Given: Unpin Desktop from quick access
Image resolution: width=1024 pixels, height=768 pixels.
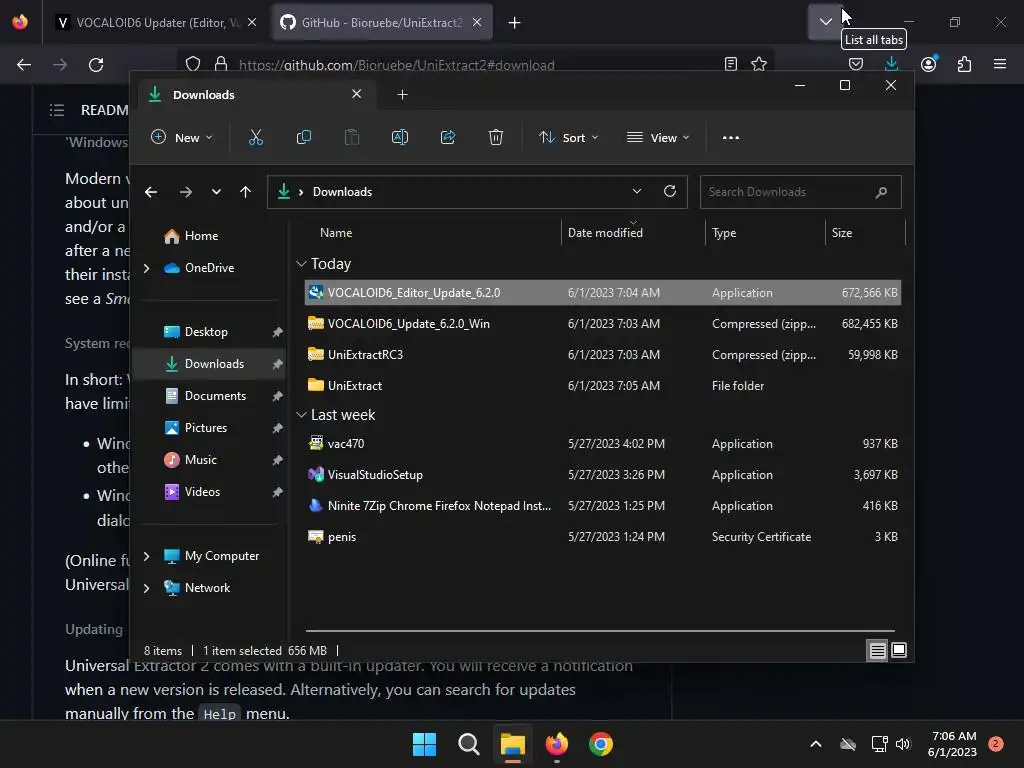Looking at the screenshot, I should 277,332.
